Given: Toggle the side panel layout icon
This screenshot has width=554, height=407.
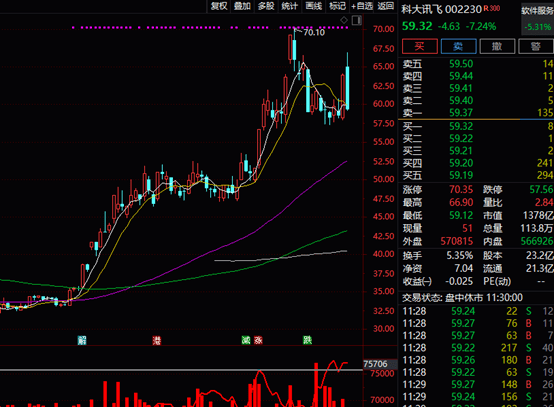Looking at the screenshot, I should 357,20.
